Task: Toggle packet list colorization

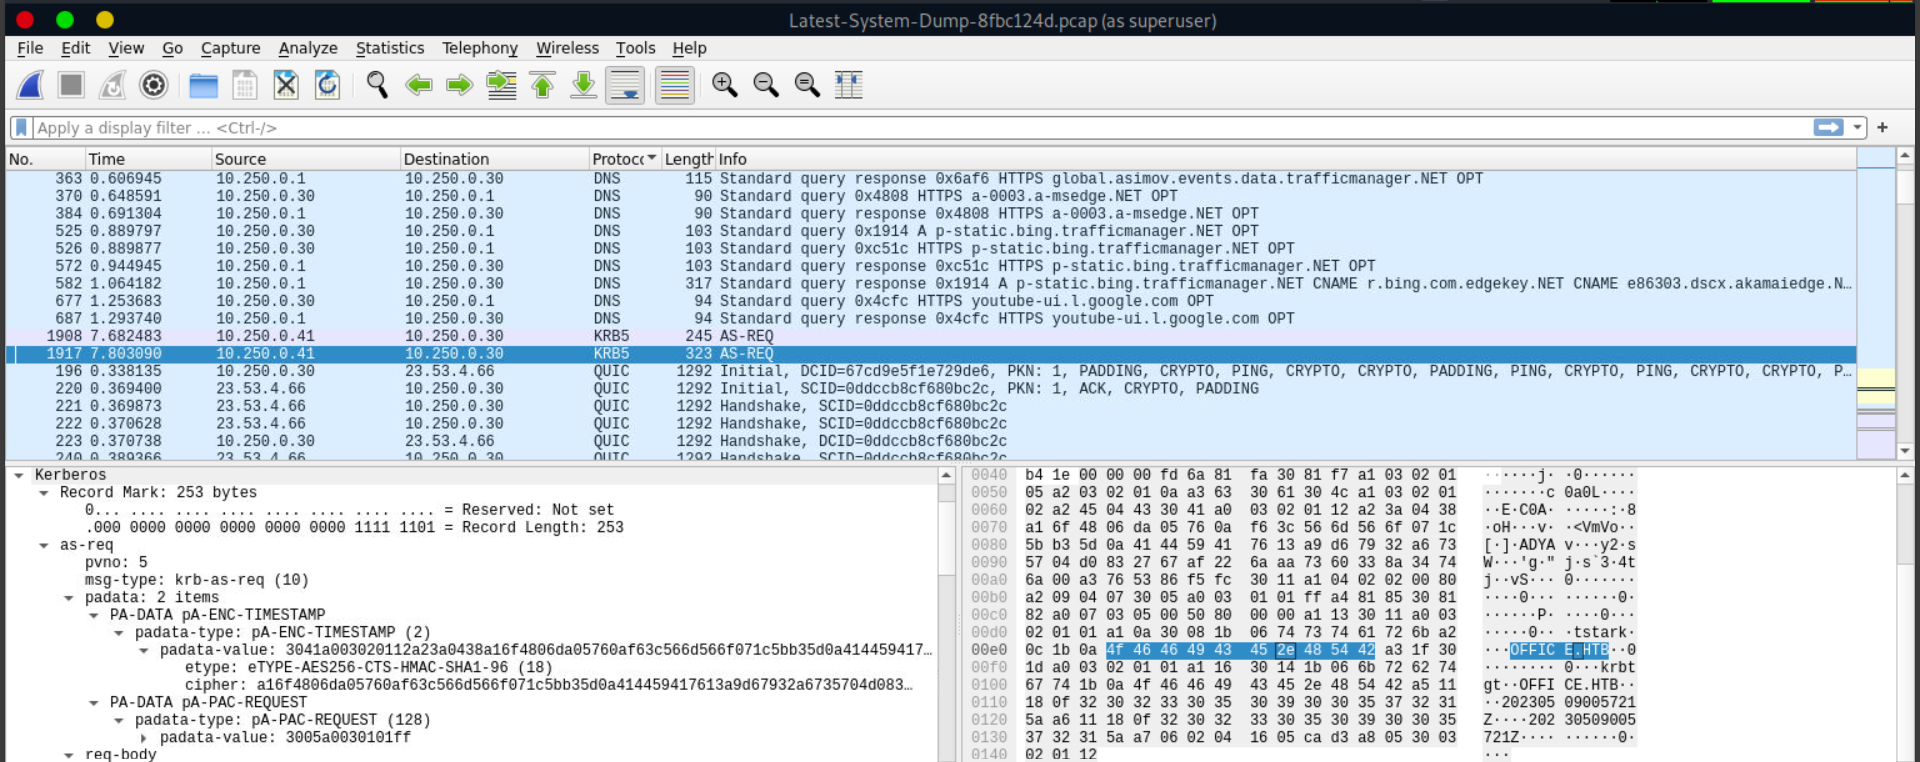Action: [x=675, y=85]
